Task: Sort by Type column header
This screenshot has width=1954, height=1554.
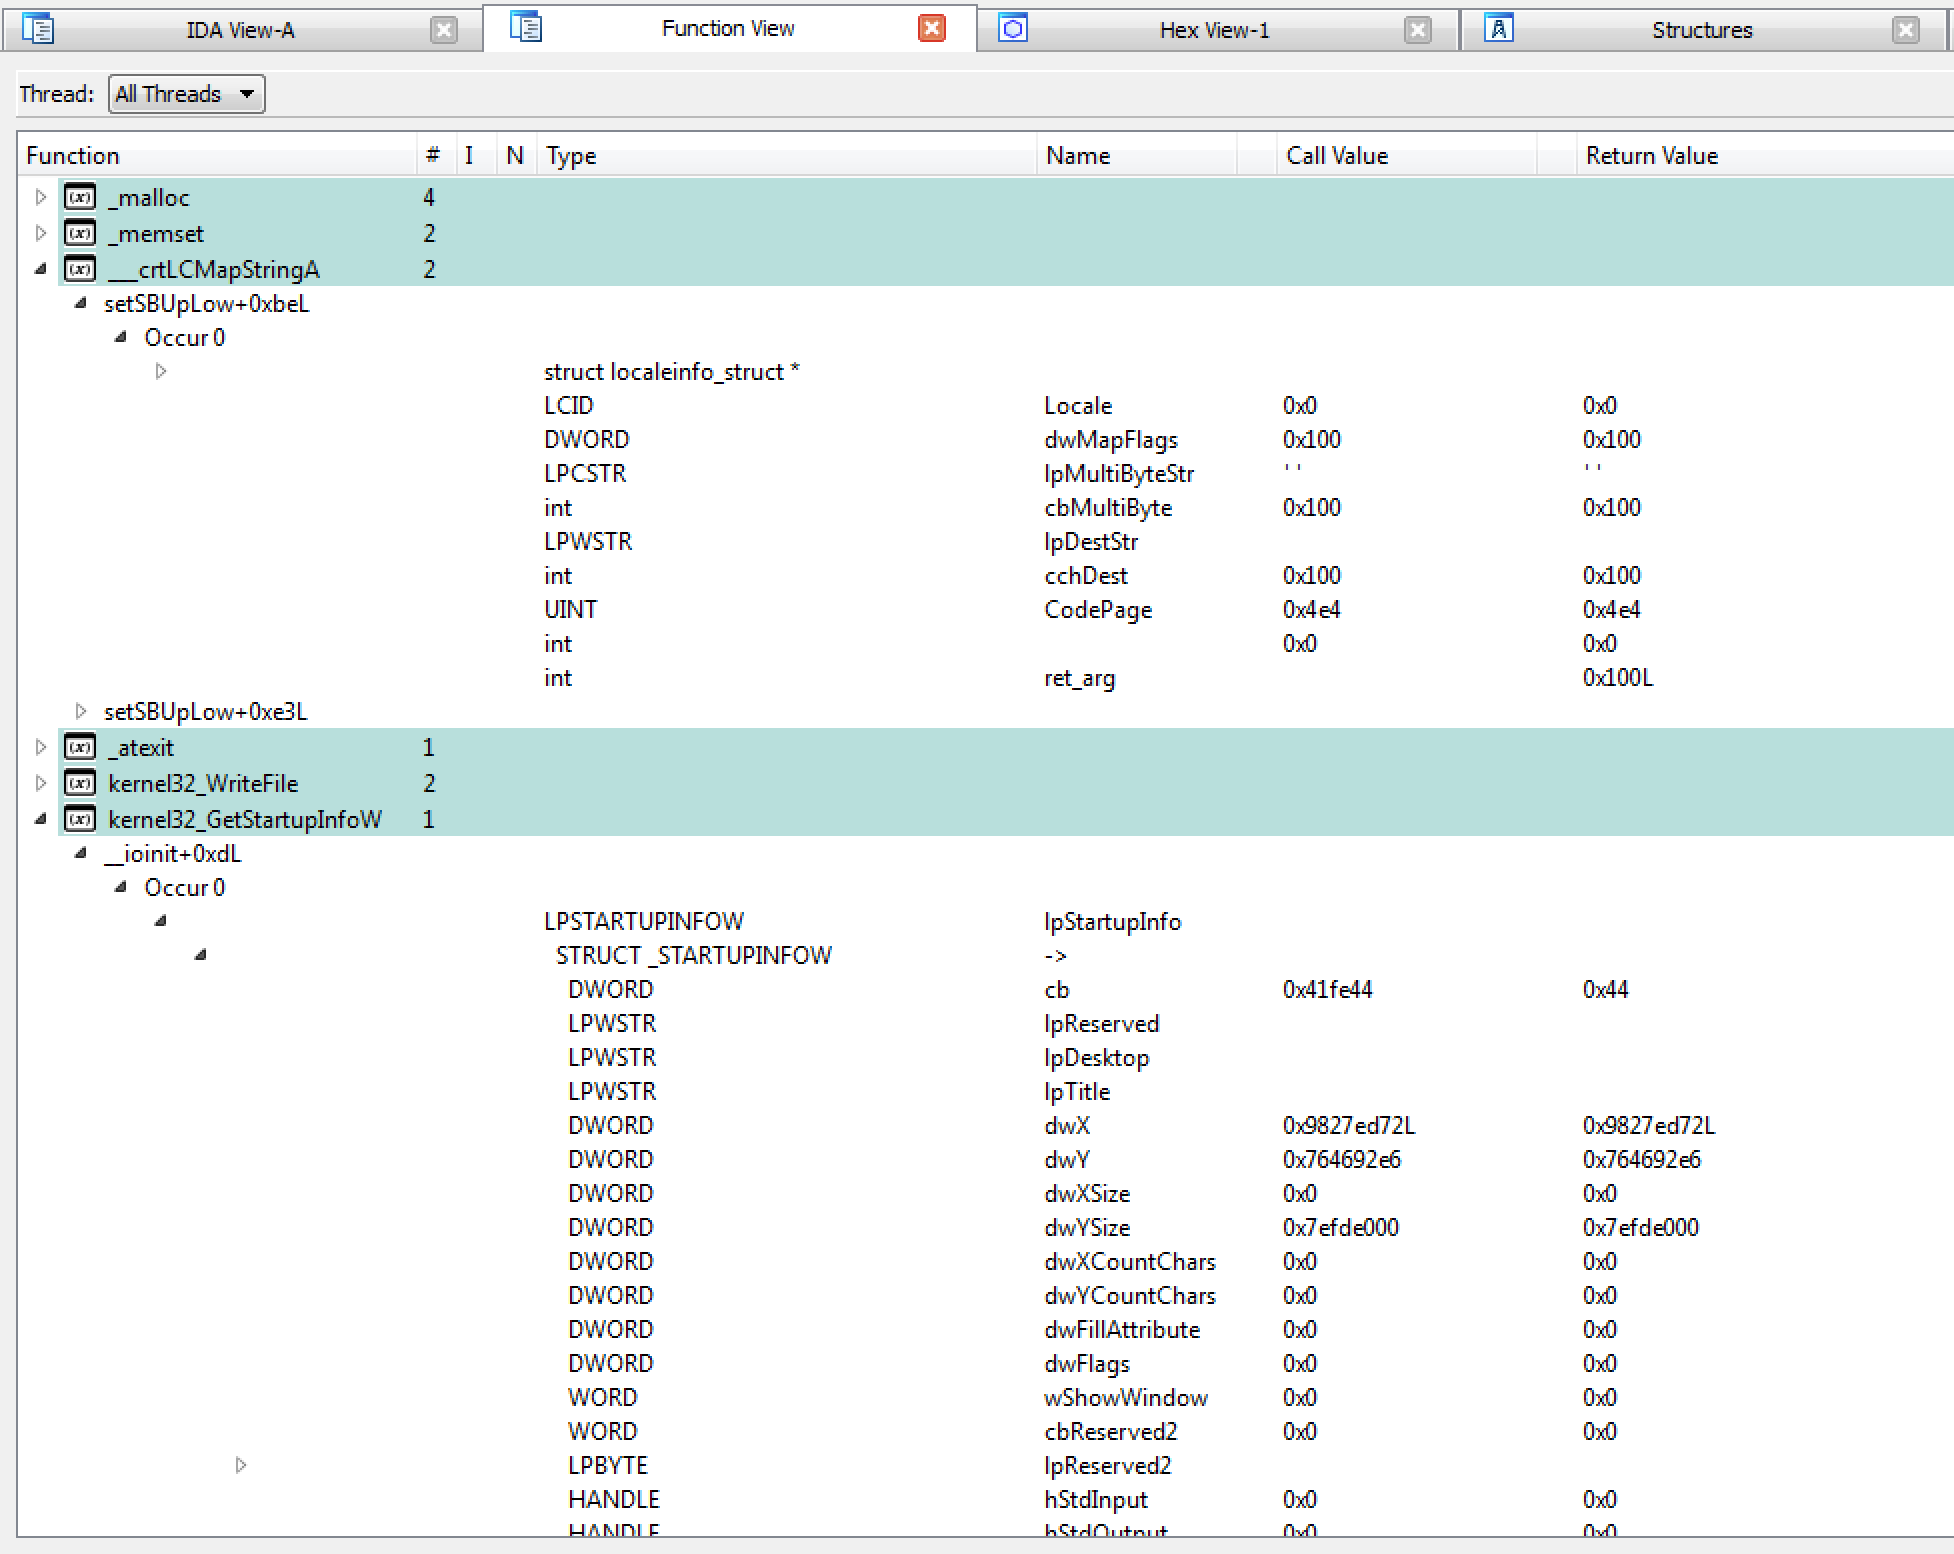Action: coord(786,156)
